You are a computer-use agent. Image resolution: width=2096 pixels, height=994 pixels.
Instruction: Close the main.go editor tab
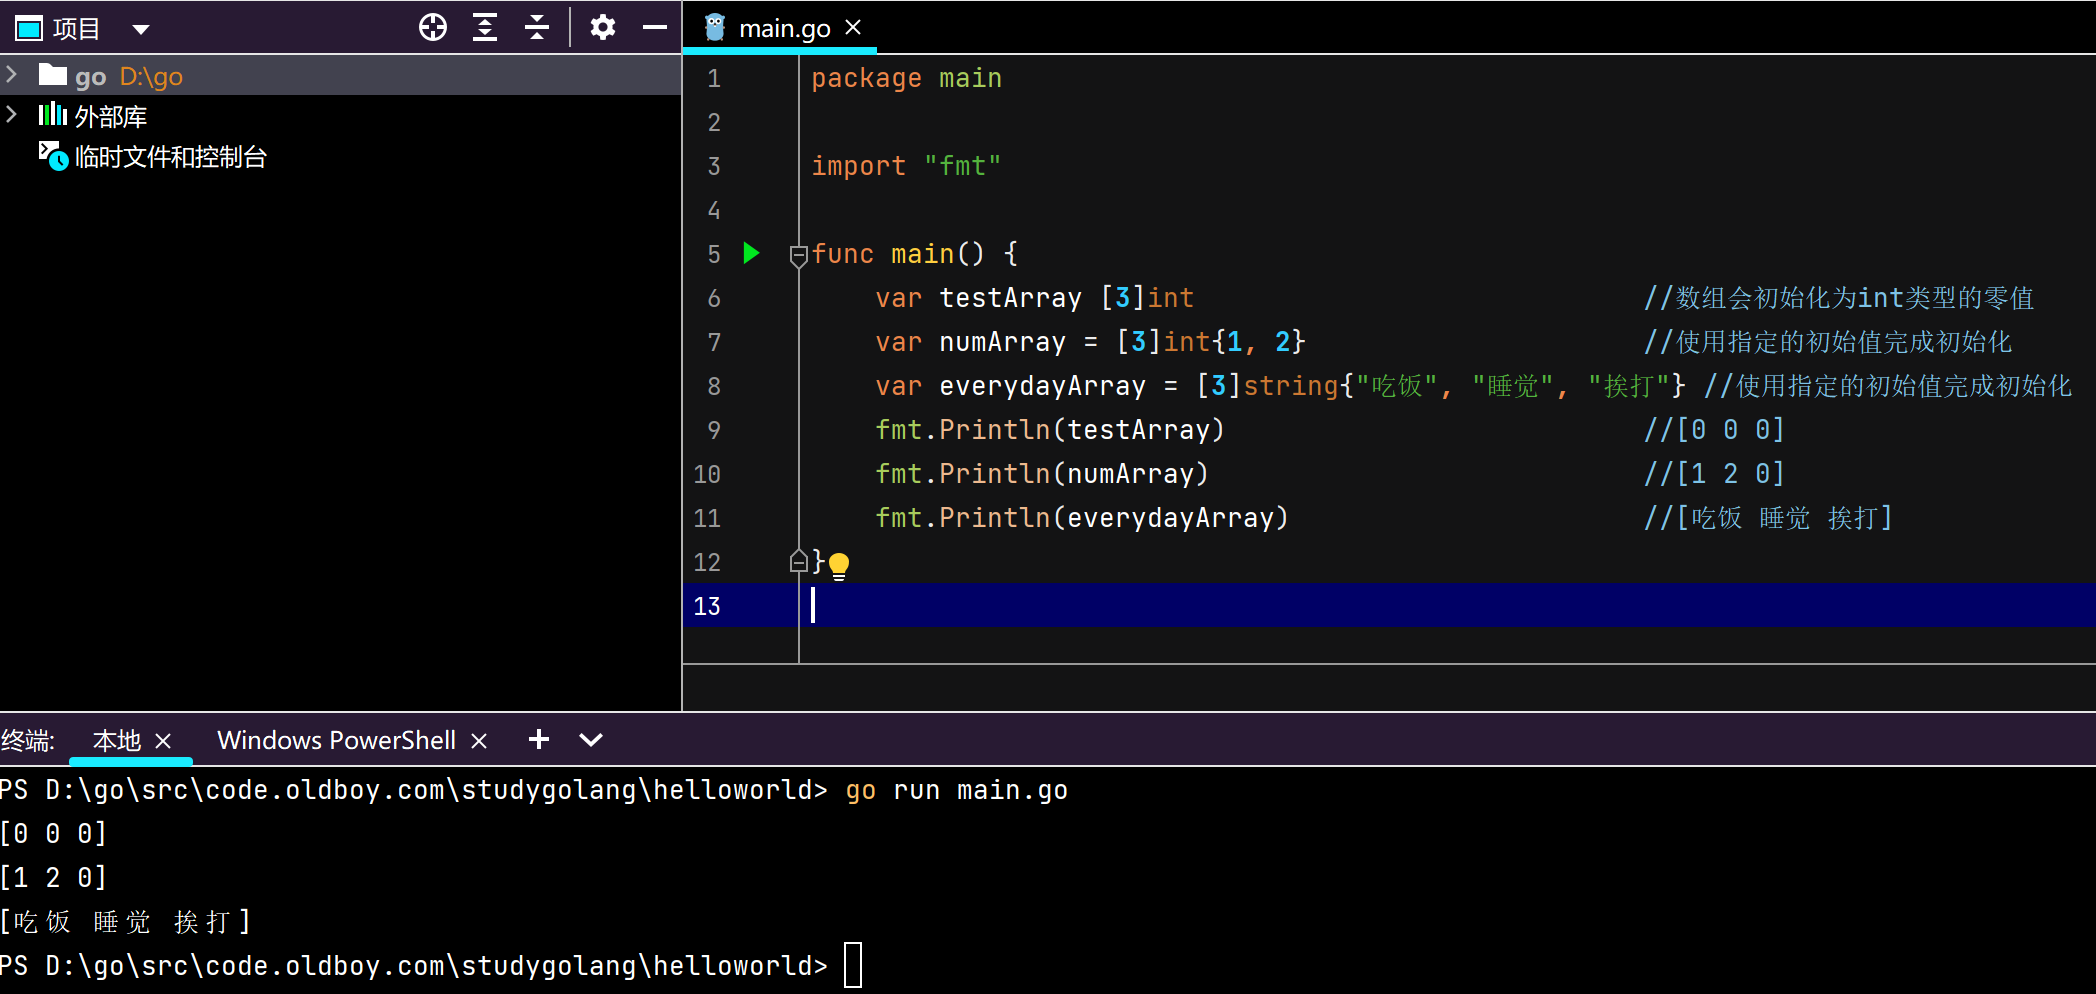(x=853, y=28)
